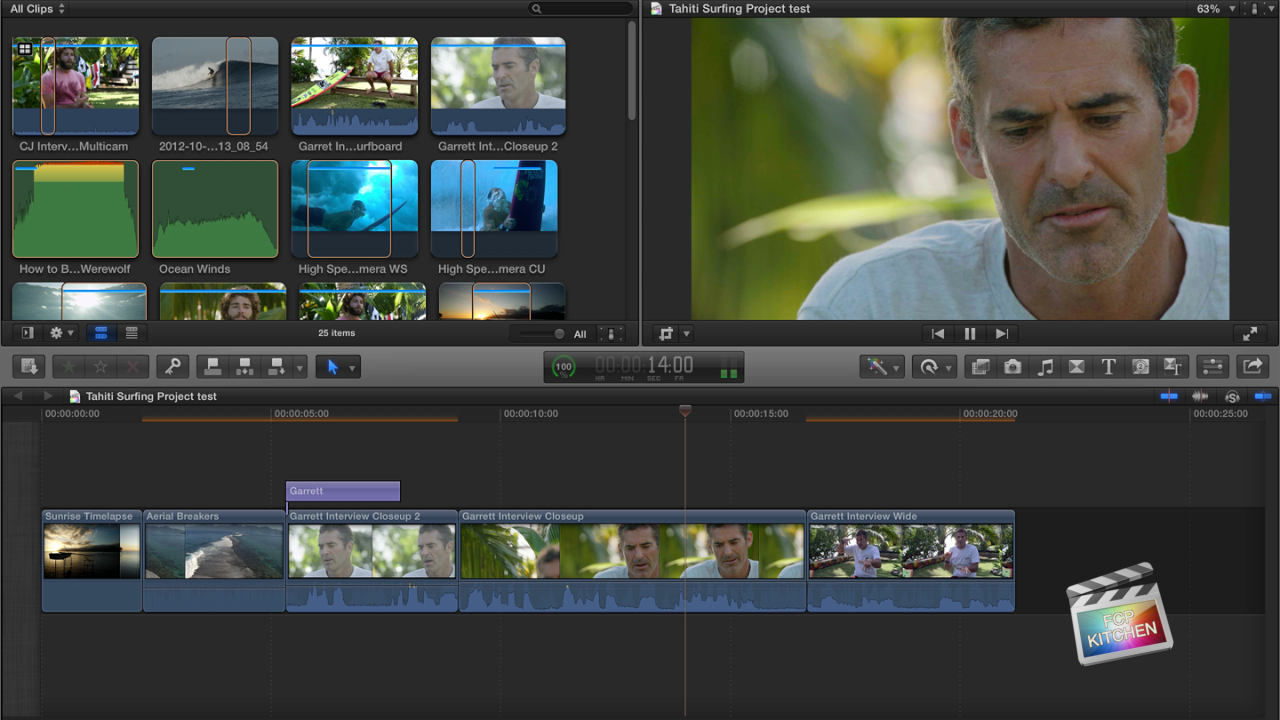
Task: Click the Share export icon
Action: (x=1253, y=366)
